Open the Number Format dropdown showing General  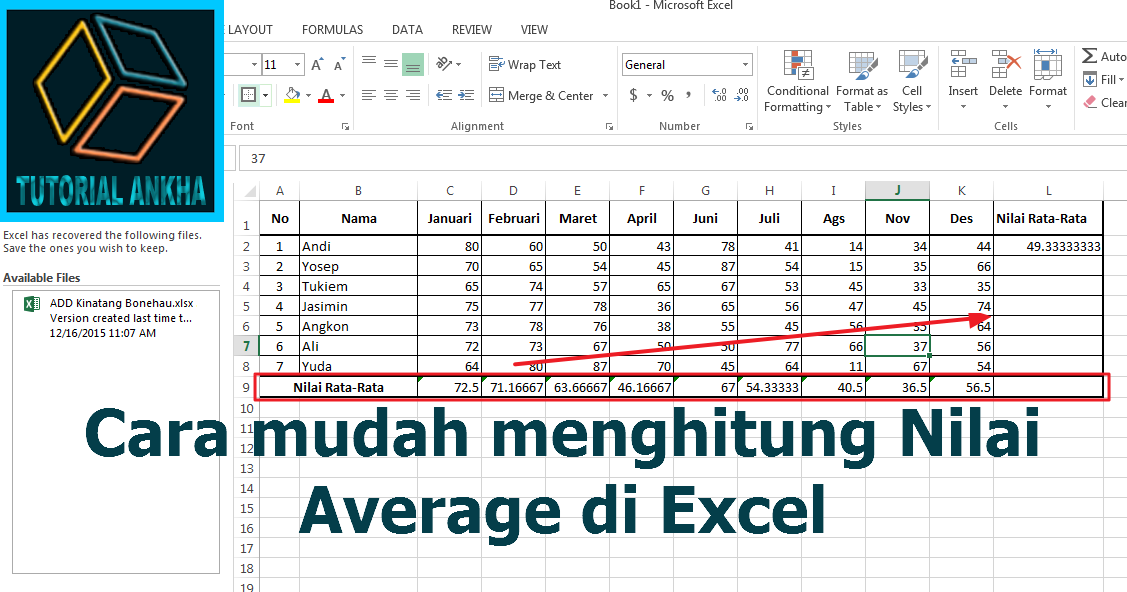click(x=685, y=64)
